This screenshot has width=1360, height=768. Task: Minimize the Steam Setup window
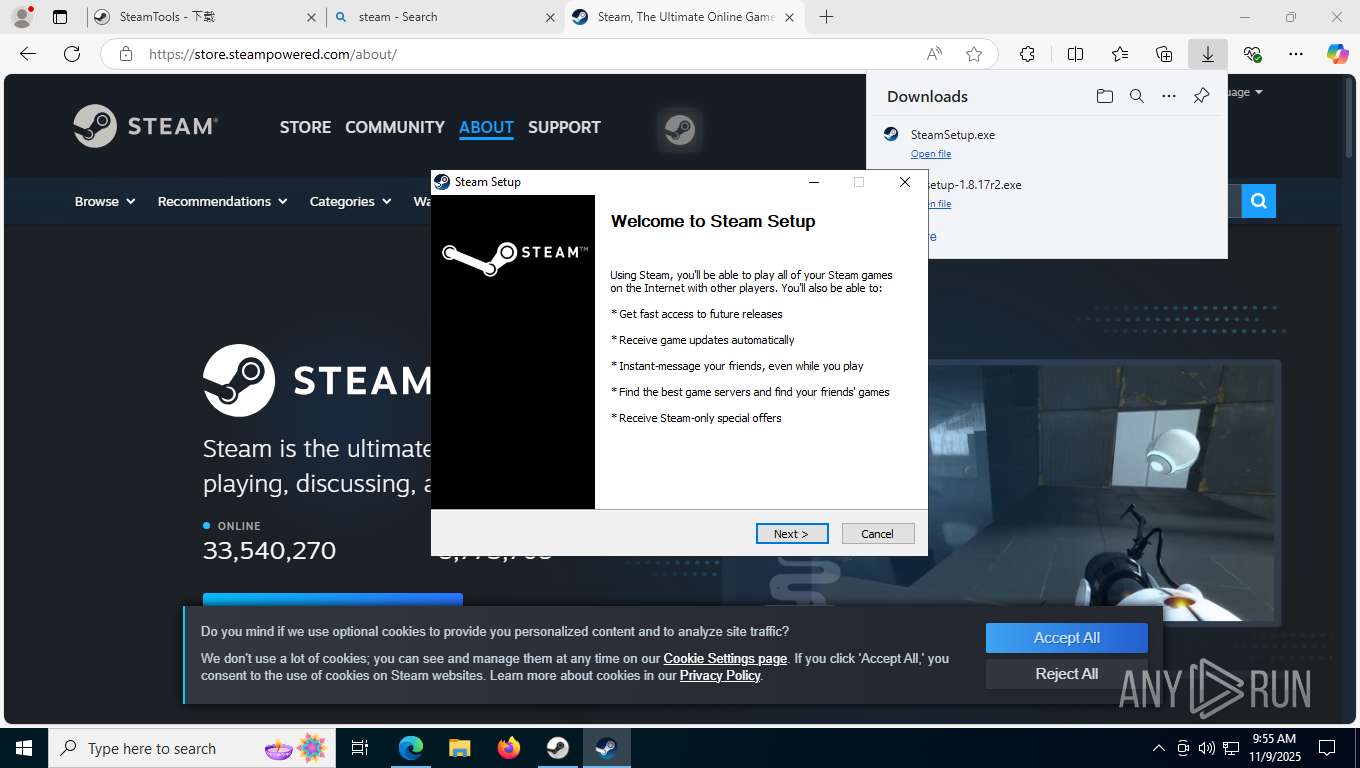tap(814, 182)
